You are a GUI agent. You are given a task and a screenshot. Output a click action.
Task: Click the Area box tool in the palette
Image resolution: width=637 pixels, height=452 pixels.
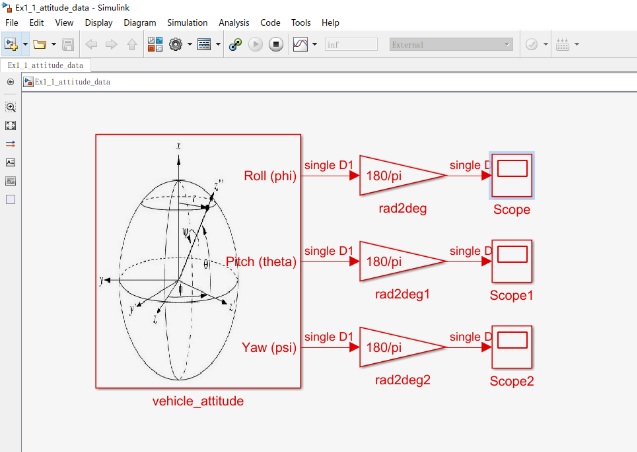(11, 199)
